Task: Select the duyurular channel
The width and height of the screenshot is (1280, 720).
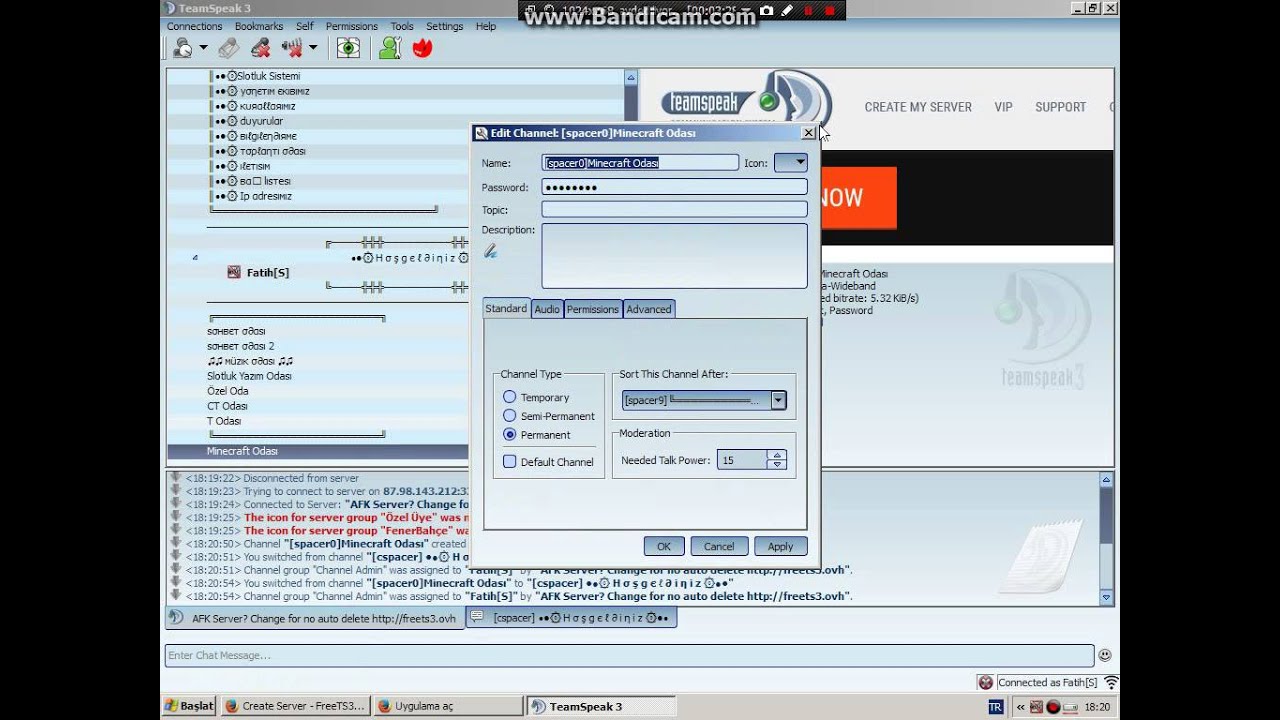Action: point(261,121)
